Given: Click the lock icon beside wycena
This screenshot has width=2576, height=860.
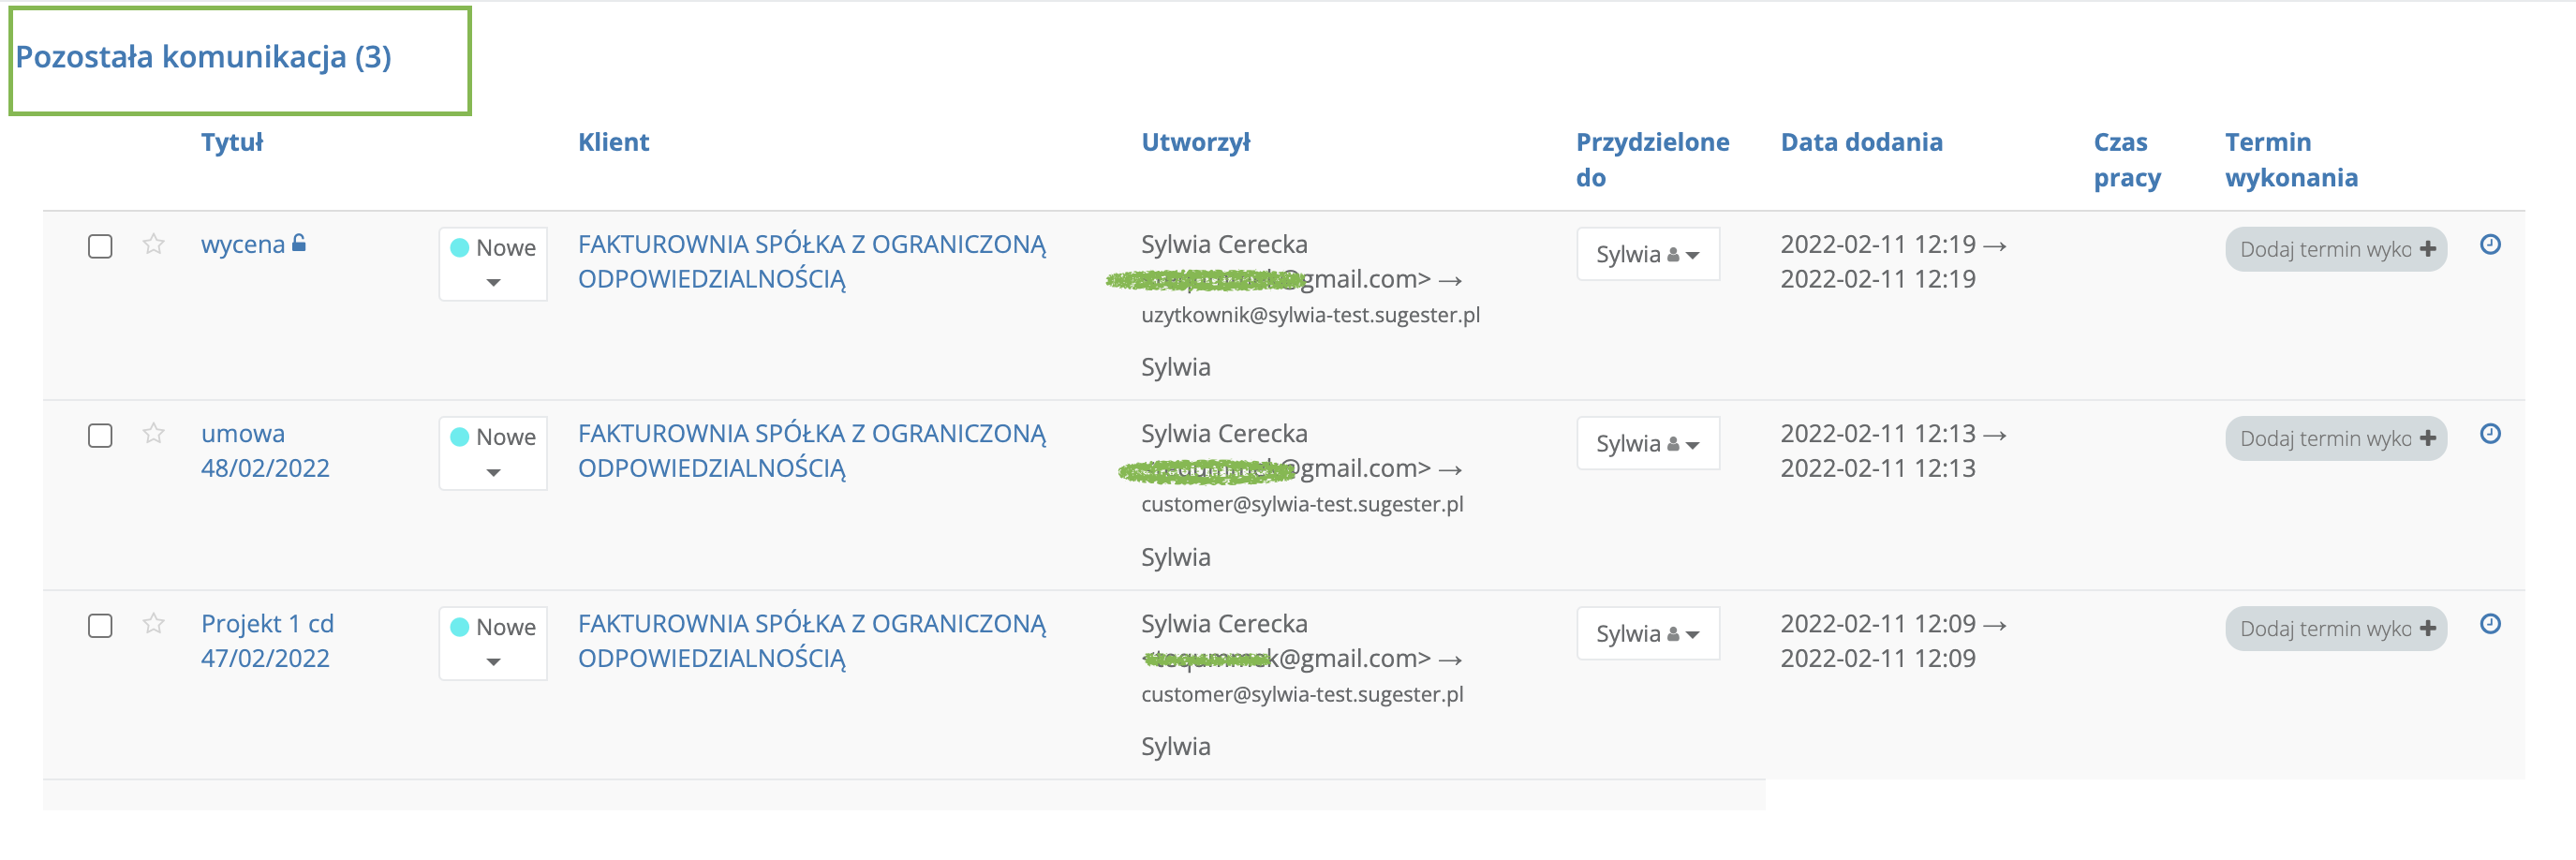Looking at the screenshot, I should tap(299, 243).
